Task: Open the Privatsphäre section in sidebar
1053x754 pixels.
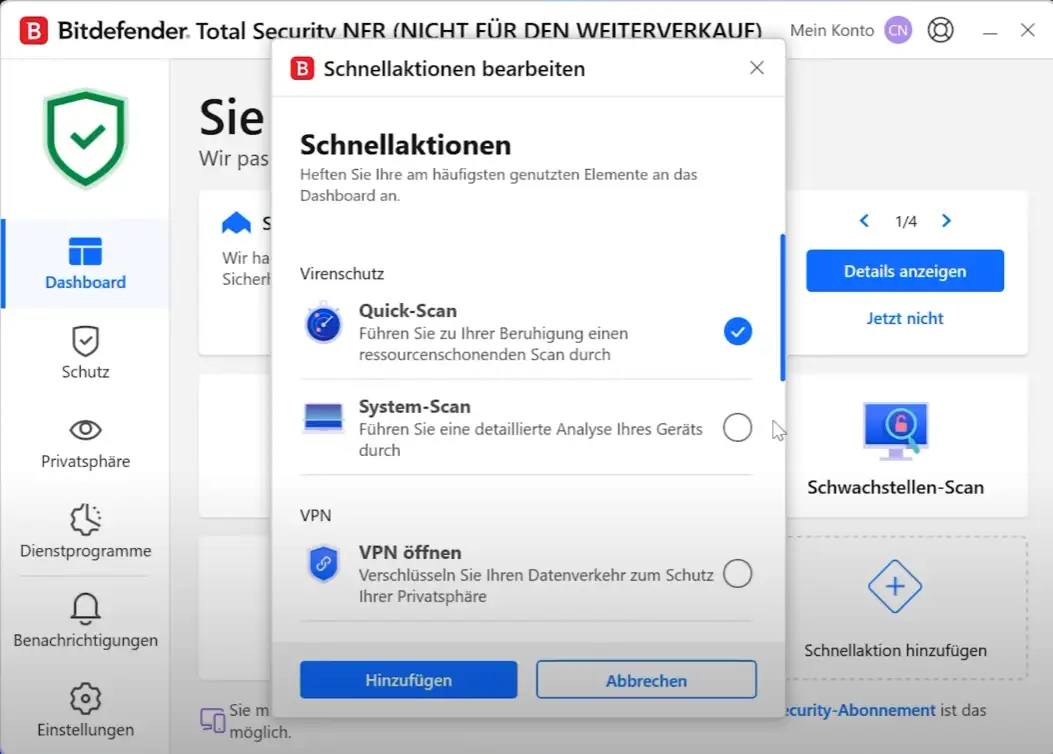Action: (86, 443)
